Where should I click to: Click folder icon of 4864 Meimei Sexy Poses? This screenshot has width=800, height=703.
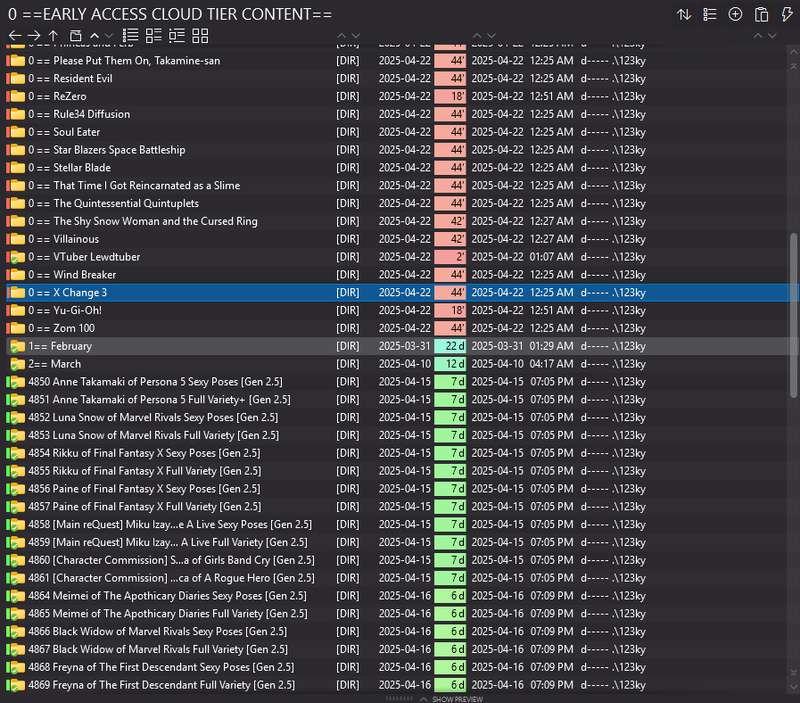[x=16, y=596]
